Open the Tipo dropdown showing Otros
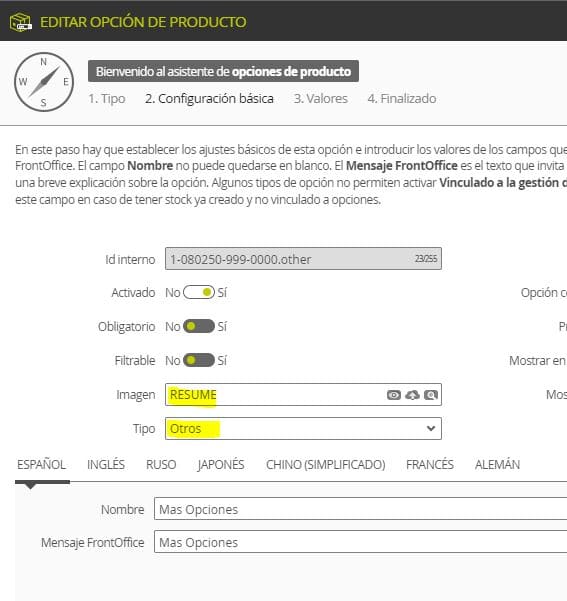The height and width of the screenshot is (601, 567). 303,429
